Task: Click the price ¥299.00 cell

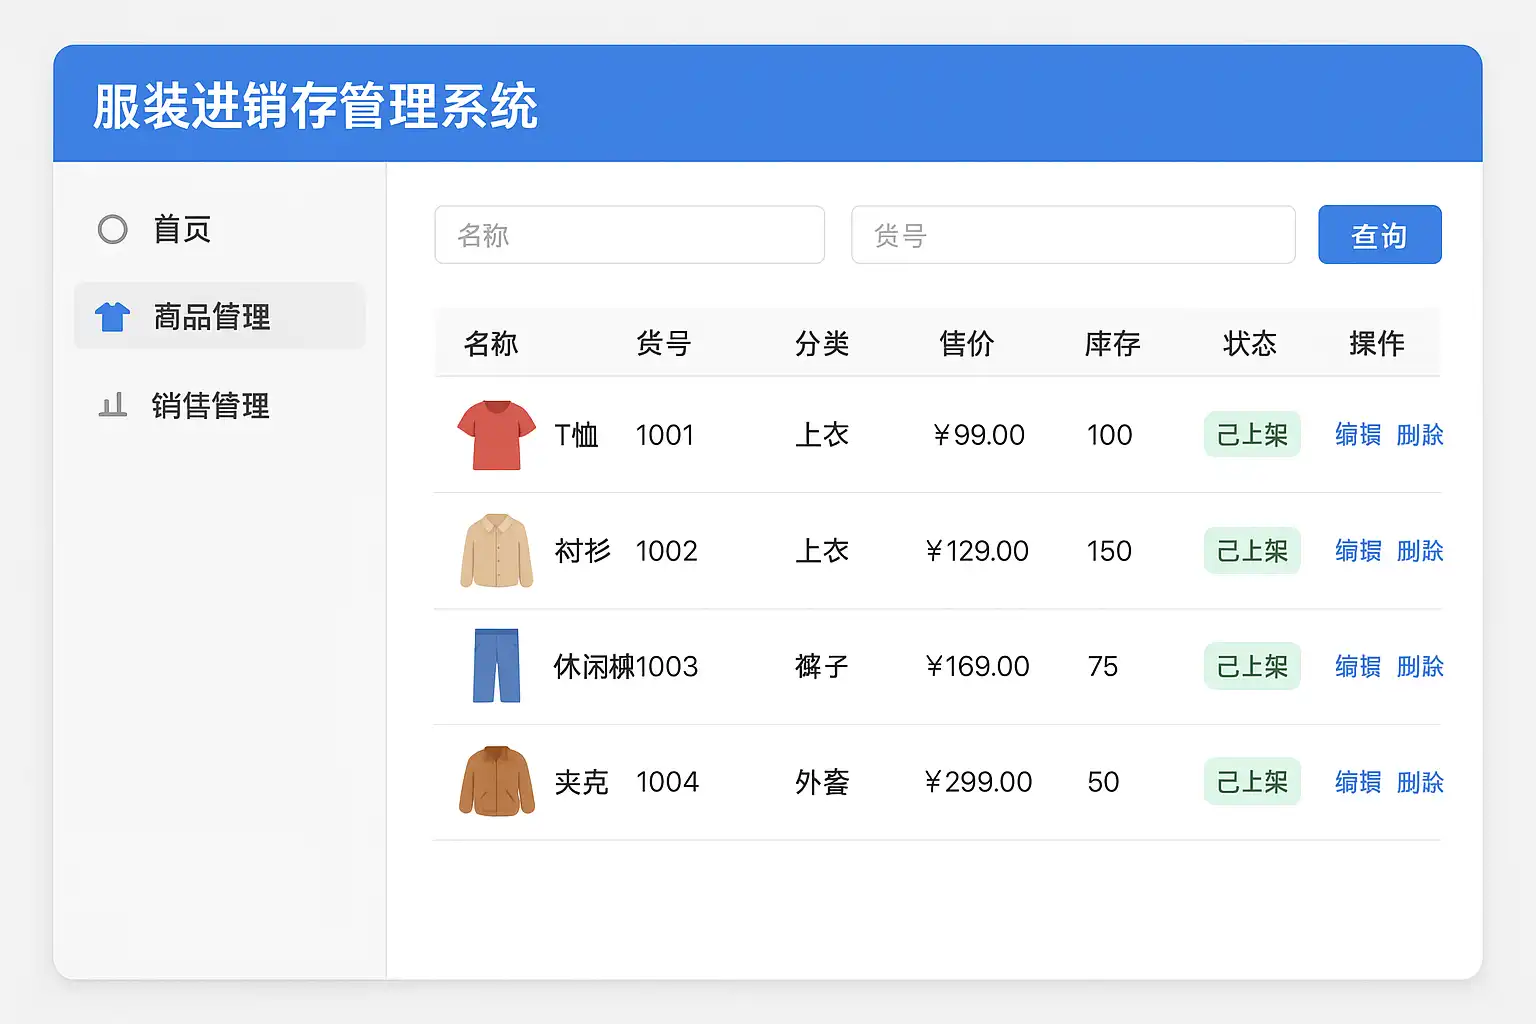Action: (978, 782)
